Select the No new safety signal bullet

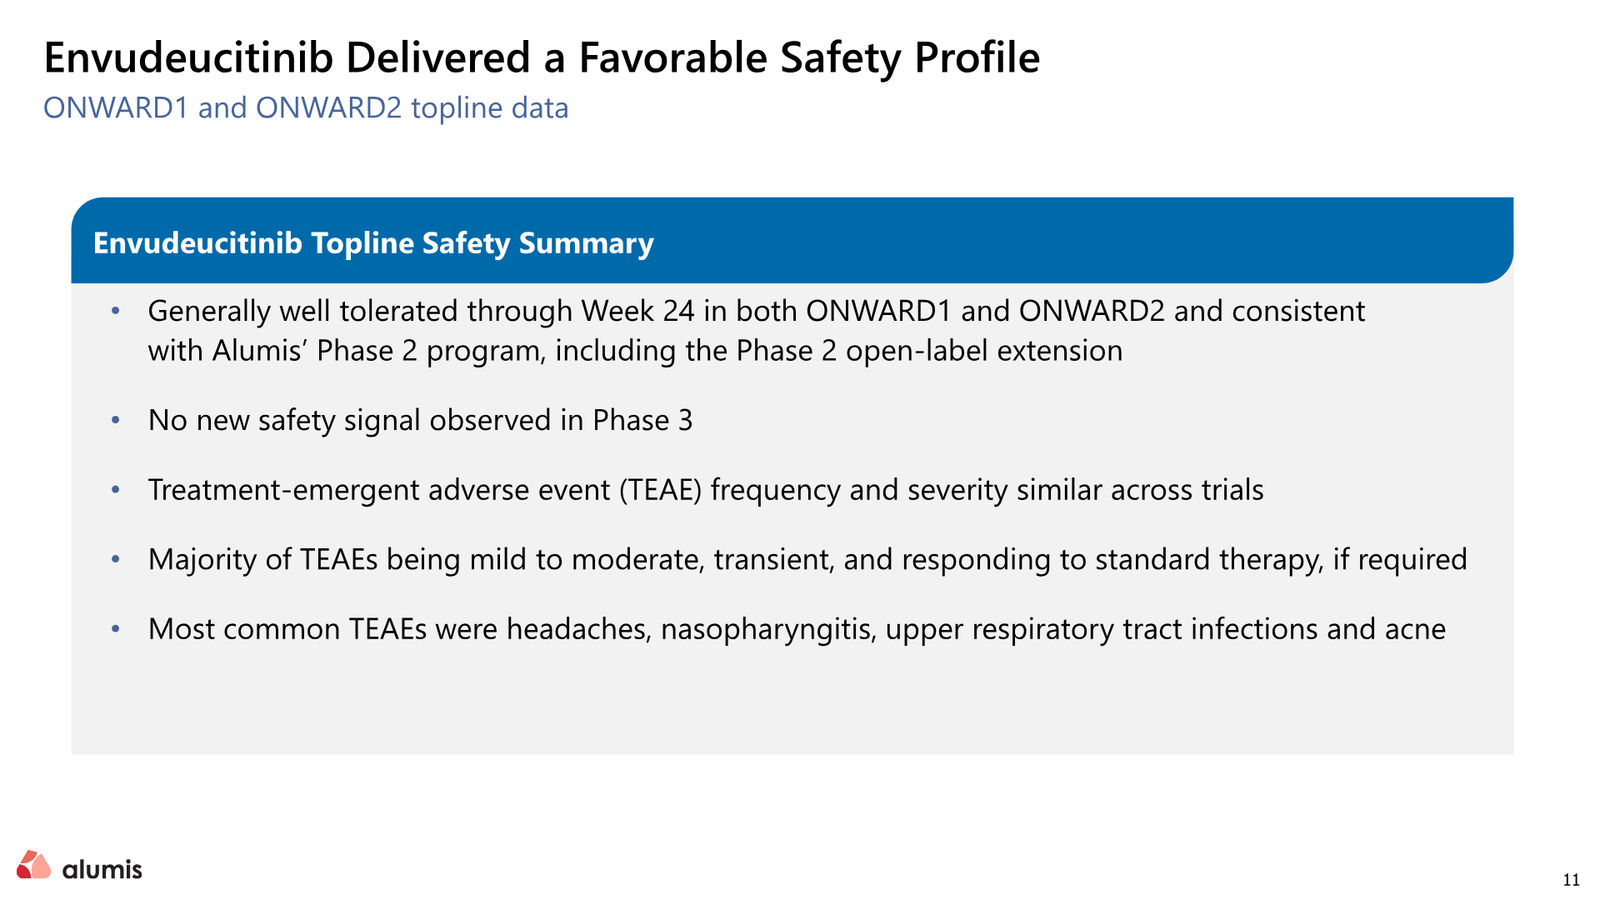420,420
